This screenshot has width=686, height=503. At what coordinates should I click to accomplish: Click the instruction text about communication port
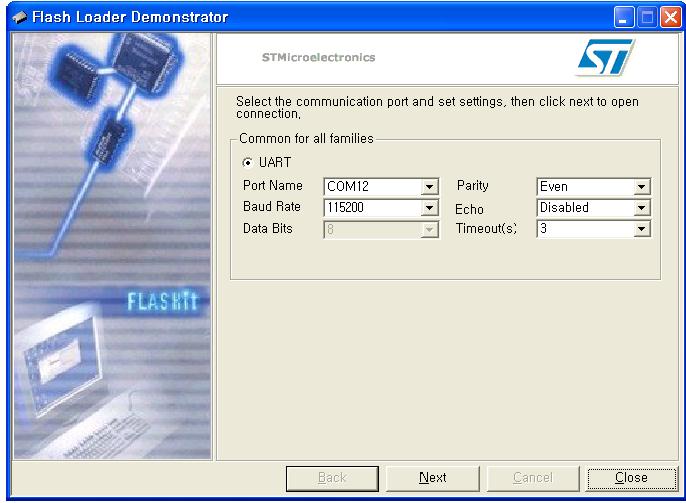[437, 107]
